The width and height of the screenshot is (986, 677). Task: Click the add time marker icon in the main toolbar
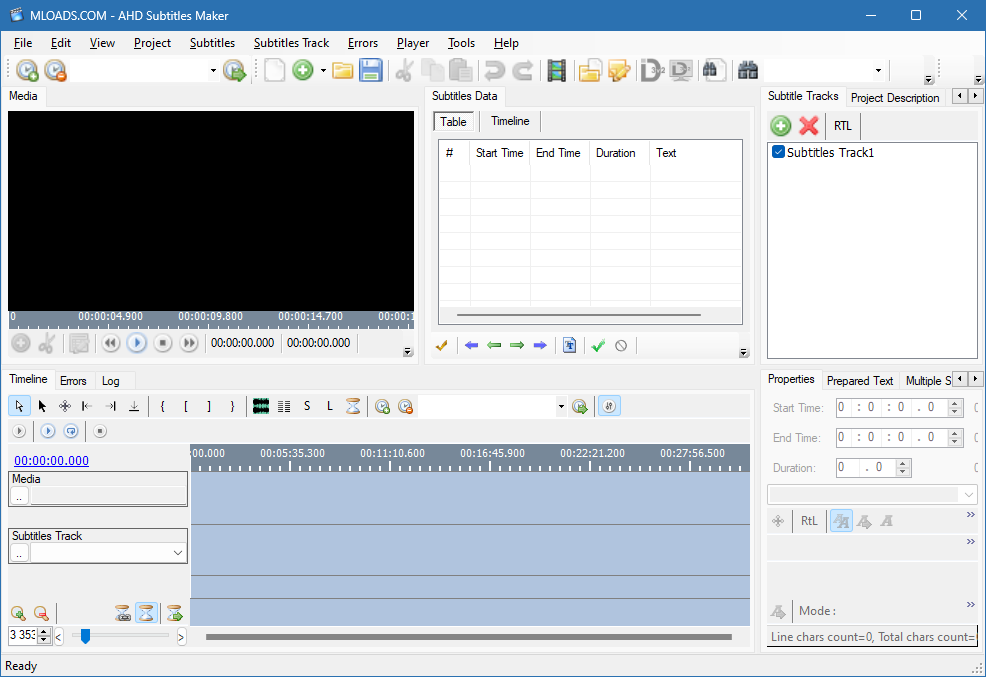pyautogui.click(x=27, y=70)
